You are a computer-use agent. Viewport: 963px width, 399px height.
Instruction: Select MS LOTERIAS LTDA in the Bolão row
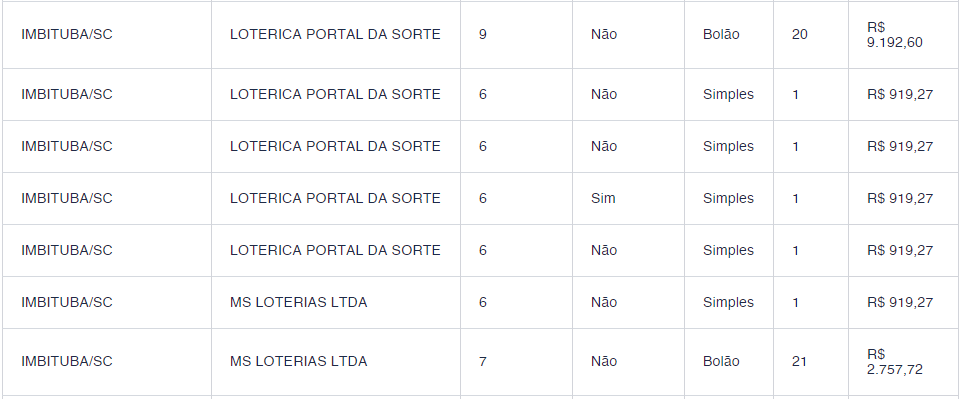(298, 362)
